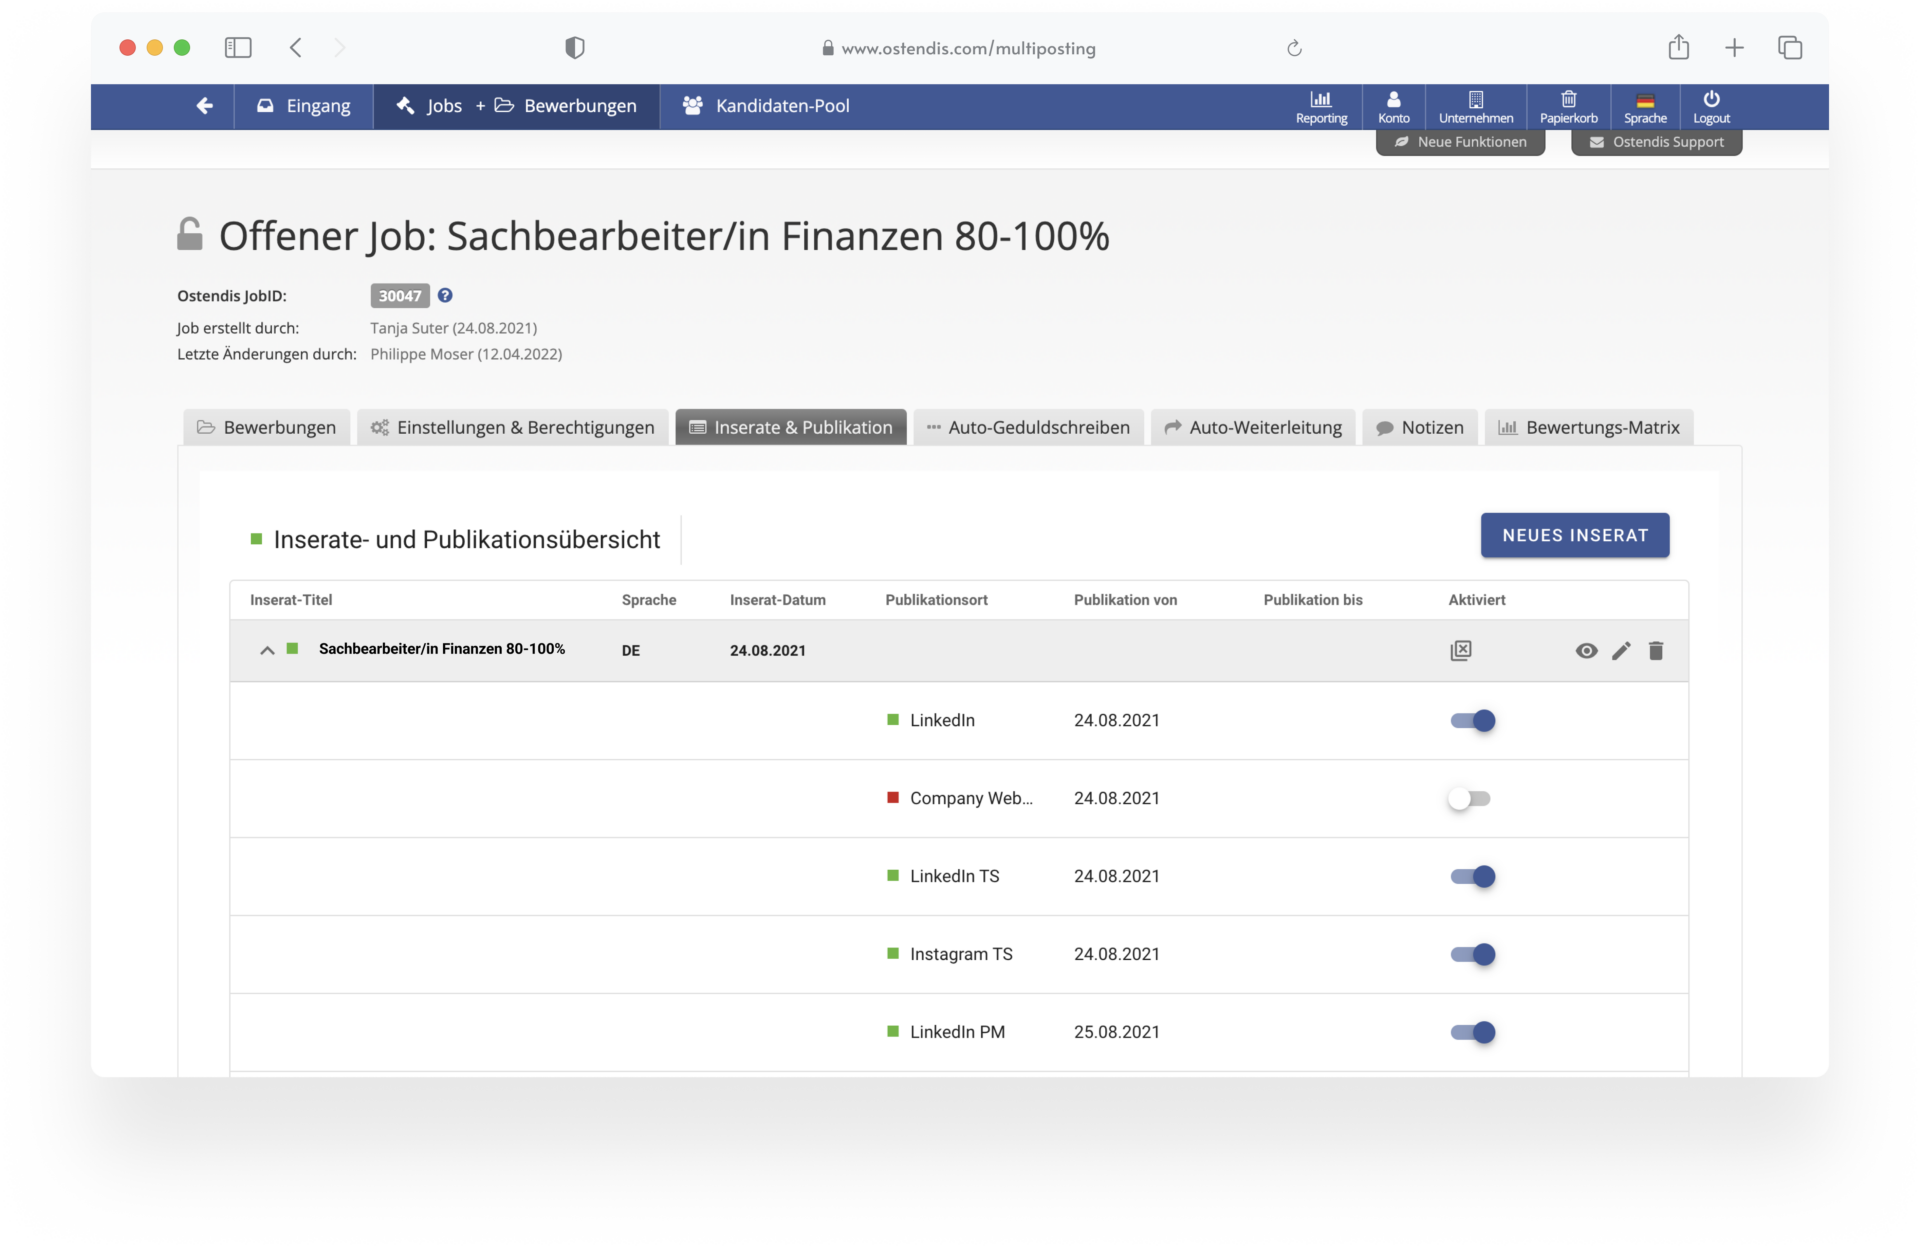Toggle off LinkedIn TS publication switch
The width and height of the screenshot is (1920, 1247).
[1473, 876]
